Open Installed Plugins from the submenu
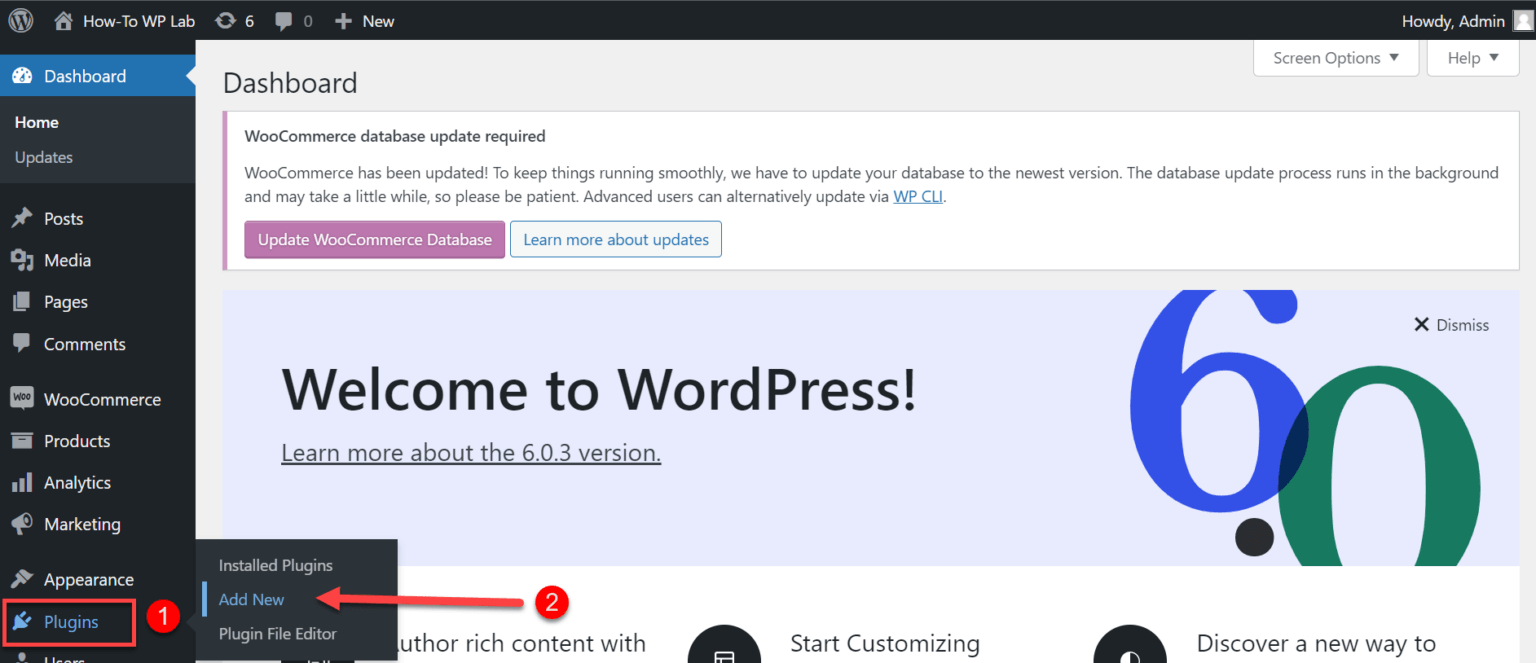This screenshot has width=1536, height=663. (x=275, y=565)
